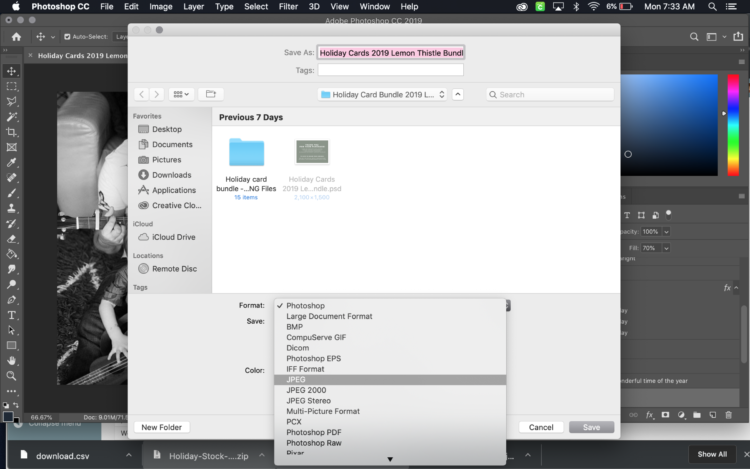The width and height of the screenshot is (750, 469).
Task: Expand download.csv options chevron
Action: pos(129,455)
